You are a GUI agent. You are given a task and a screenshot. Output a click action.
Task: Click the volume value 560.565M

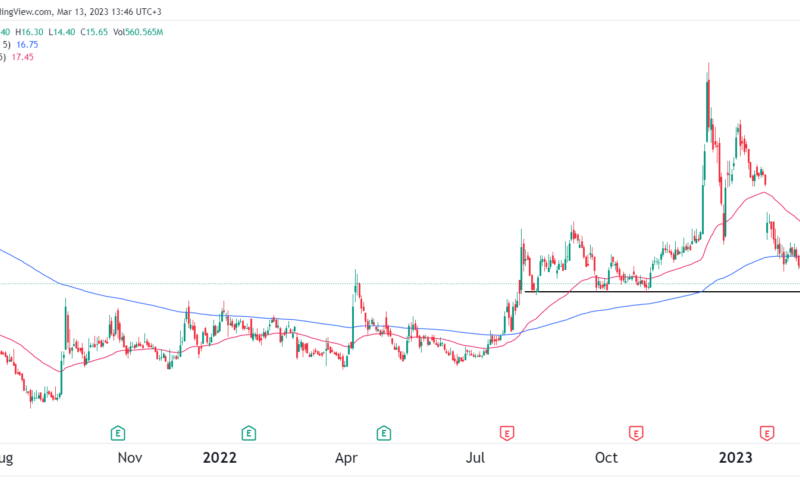click(144, 32)
